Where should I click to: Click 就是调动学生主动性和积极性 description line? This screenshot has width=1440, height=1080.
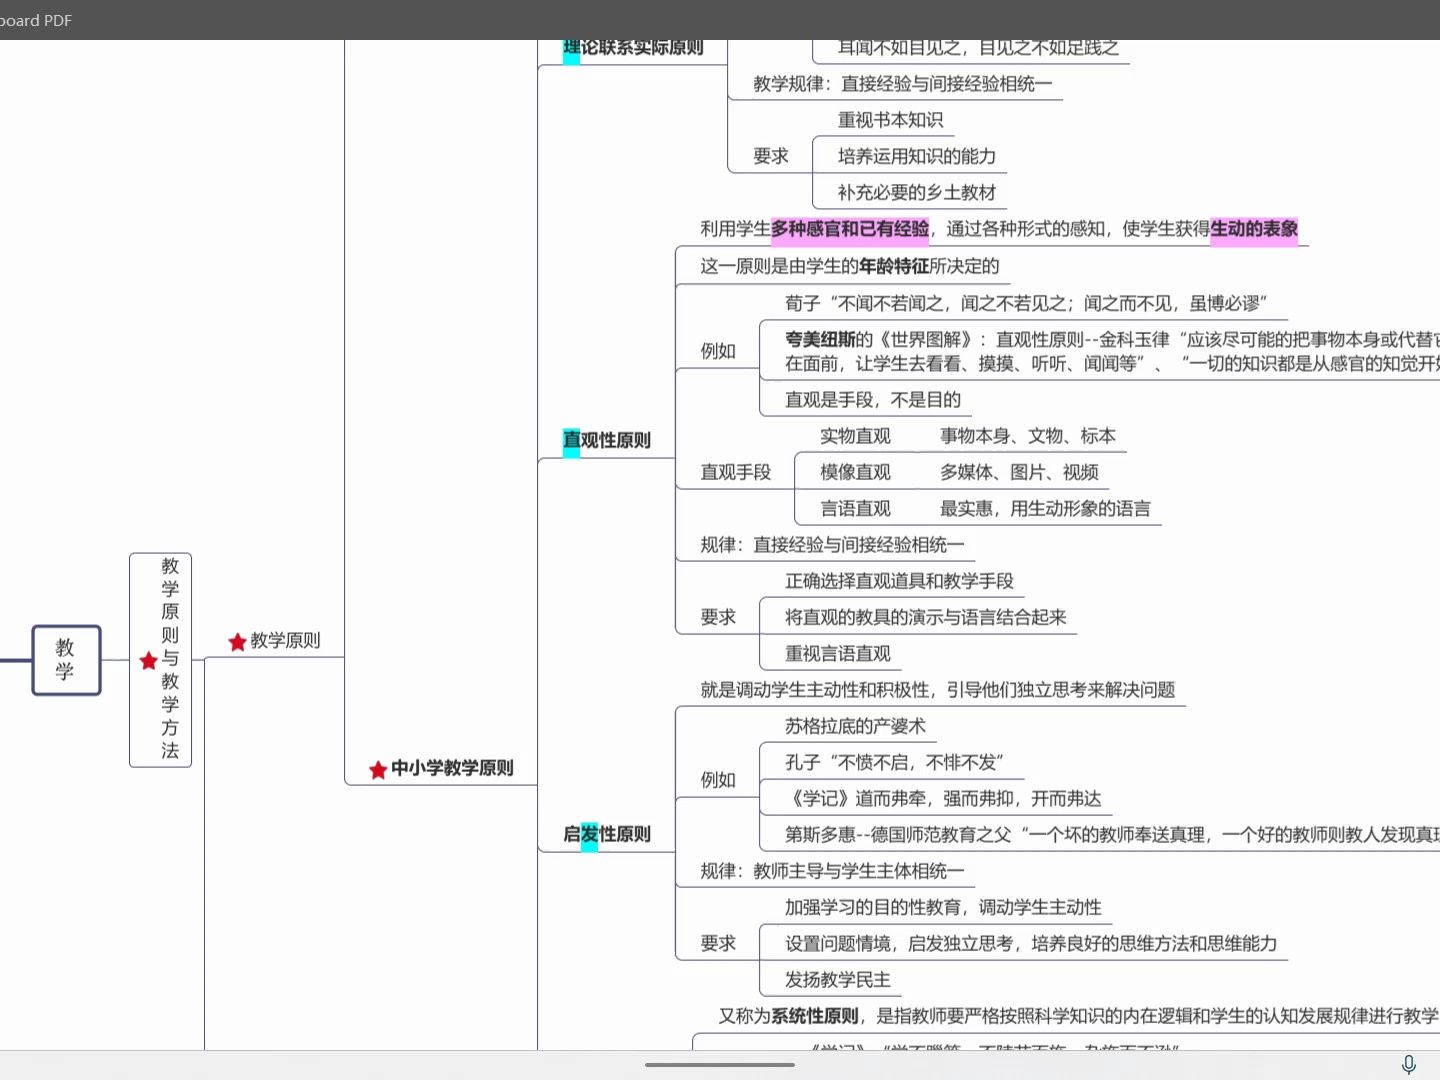[x=938, y=690]
